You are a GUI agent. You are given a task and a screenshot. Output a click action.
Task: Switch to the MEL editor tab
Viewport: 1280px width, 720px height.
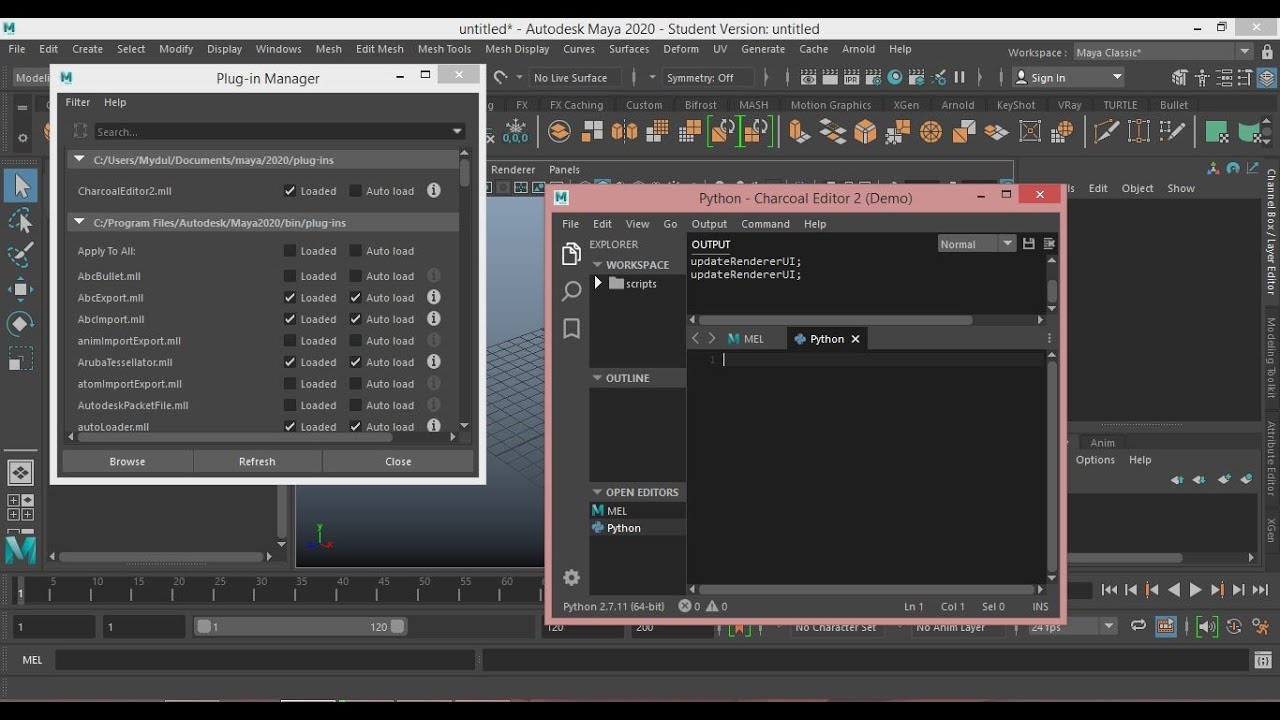point(746,339)
